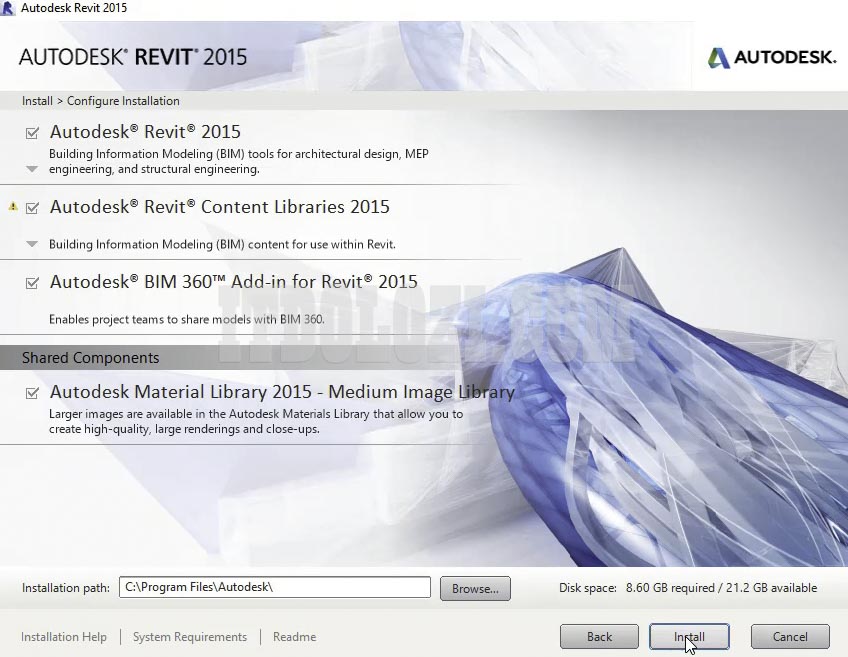The height and width of the screenshot is (657, 848).
Task: Click inside the installation path field
Action: click(x=275, y=587)
